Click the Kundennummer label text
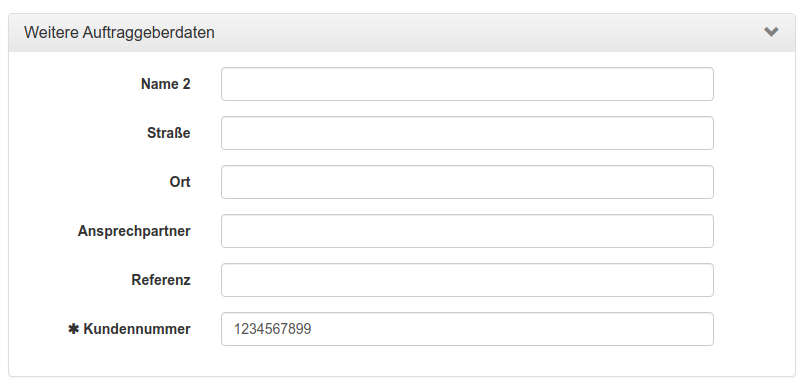The width and height of the screenshot is (803, 385). pyautogui.click(x=137, y=329)
